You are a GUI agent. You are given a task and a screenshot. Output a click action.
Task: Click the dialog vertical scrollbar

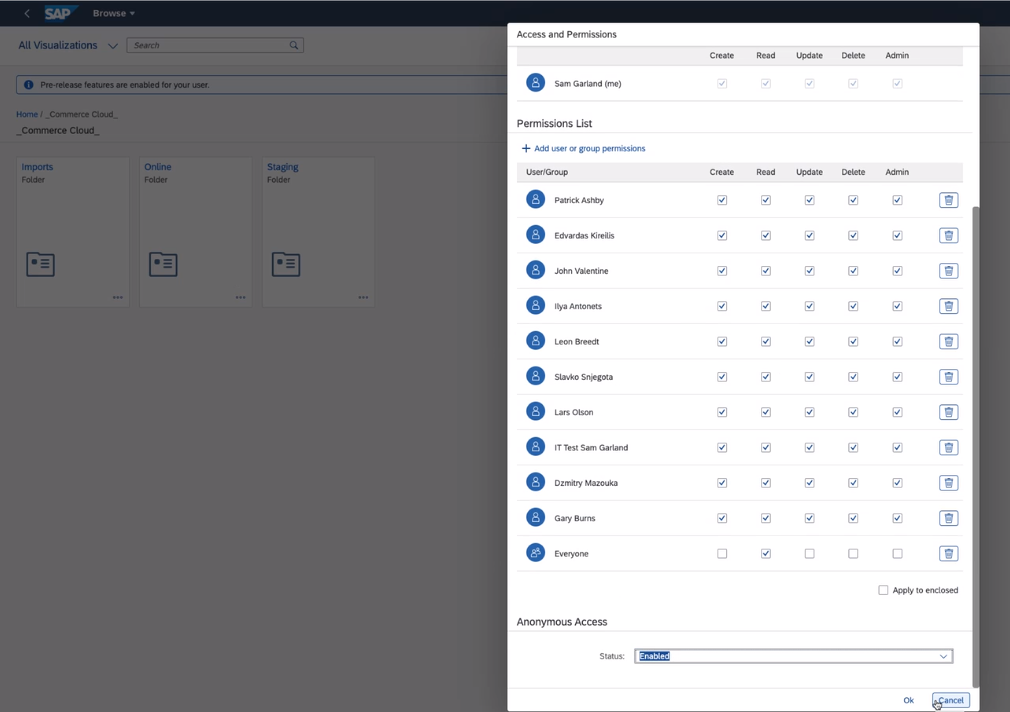(975, 447)
